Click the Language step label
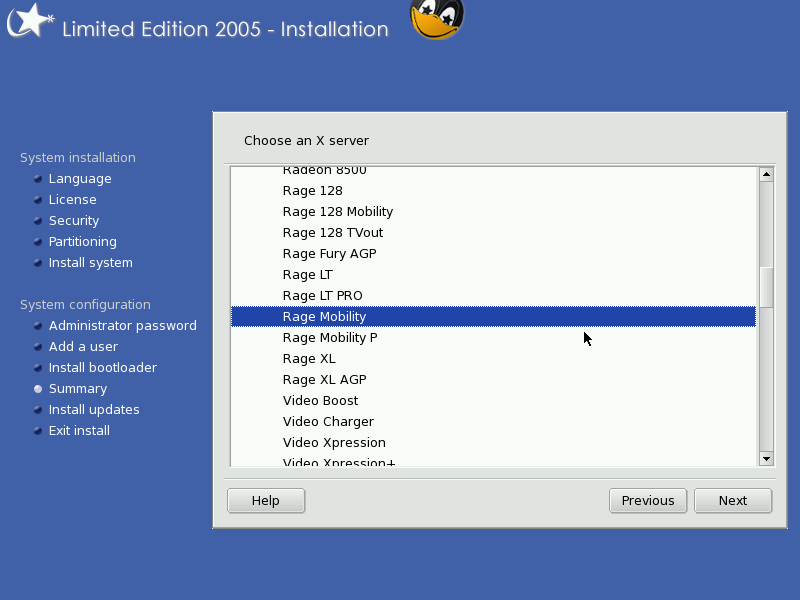 click(x=80, y=179)
